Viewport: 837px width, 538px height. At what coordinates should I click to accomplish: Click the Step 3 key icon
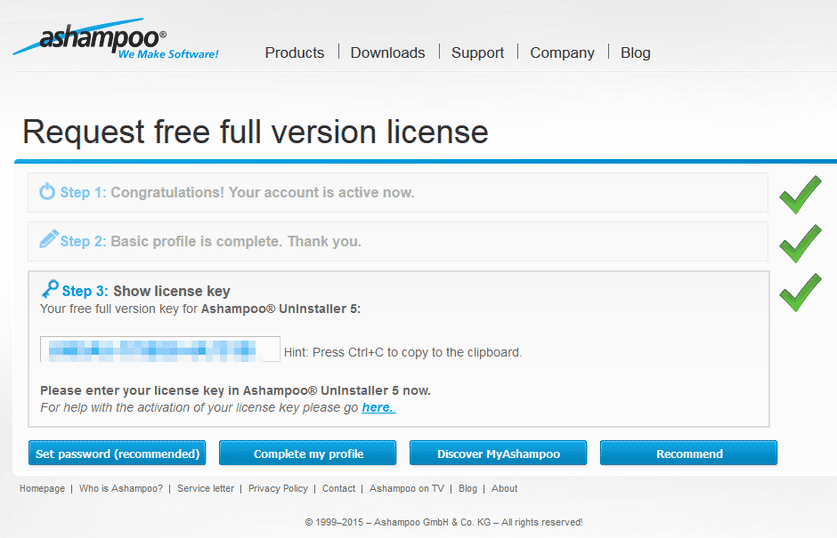50,289
